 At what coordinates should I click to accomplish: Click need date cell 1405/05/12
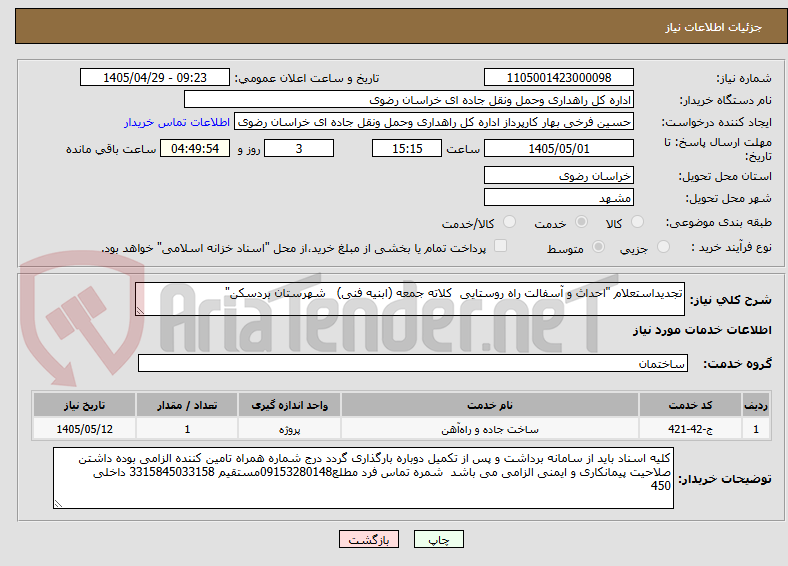click(x=84, y=429)
